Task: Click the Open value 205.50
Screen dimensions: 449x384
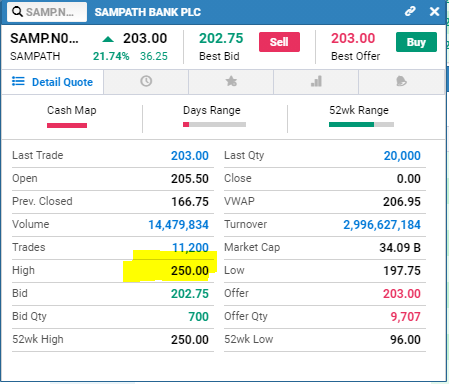Action: 190,179
